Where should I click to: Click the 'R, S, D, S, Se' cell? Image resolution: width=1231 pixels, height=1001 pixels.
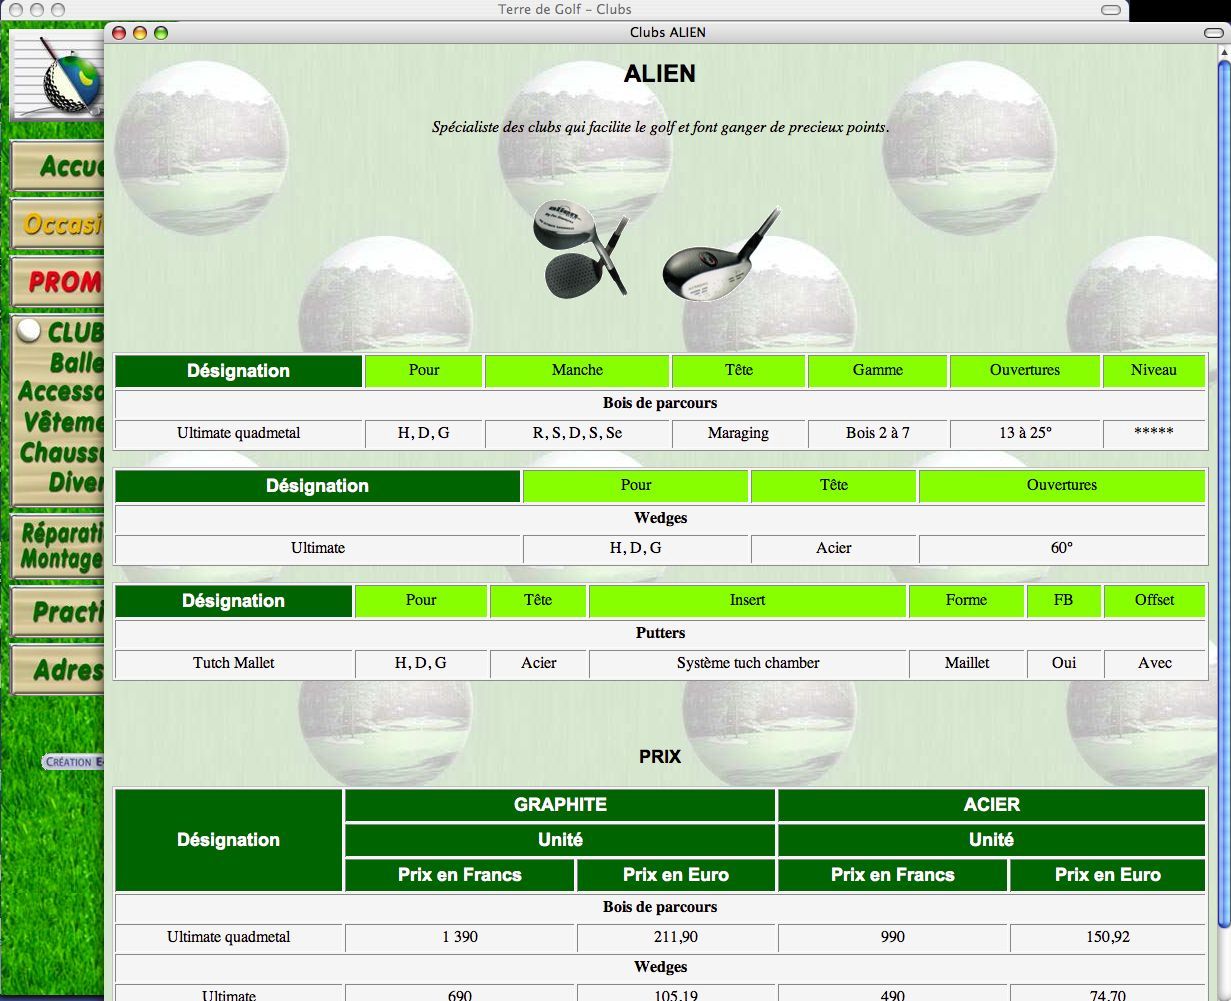[x=577, y=434]
